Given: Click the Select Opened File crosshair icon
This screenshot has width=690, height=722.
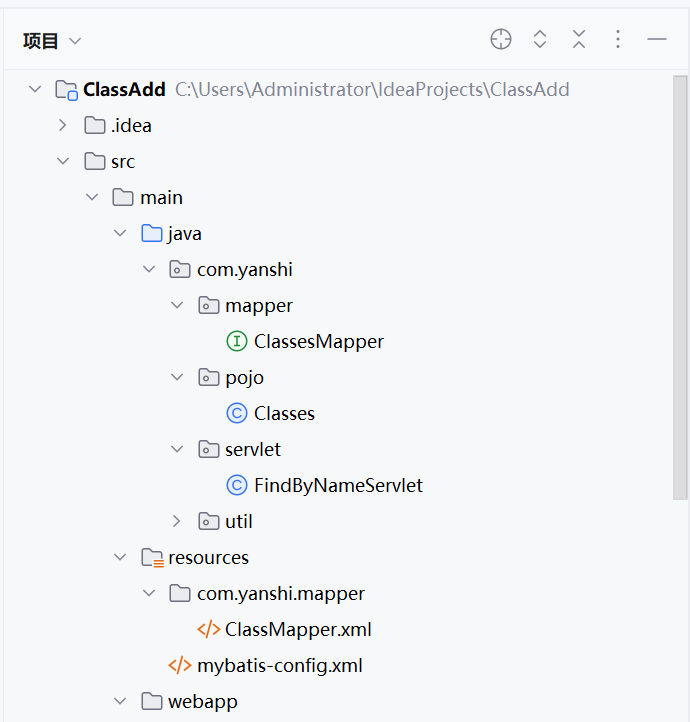Looking at the screenshot, I should (501, 39).
